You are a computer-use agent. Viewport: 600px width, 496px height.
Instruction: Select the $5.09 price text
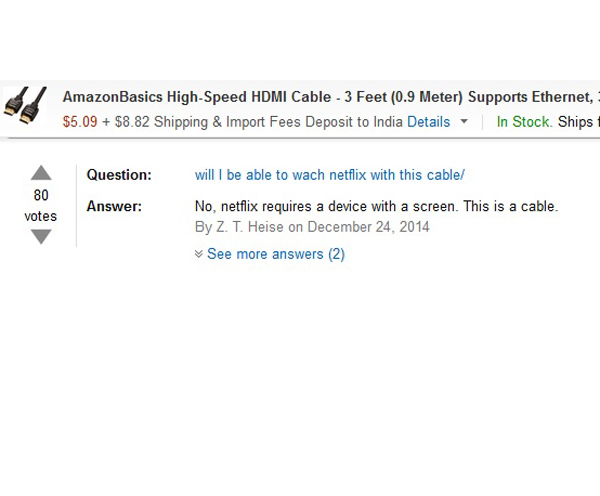click(80, 122)
